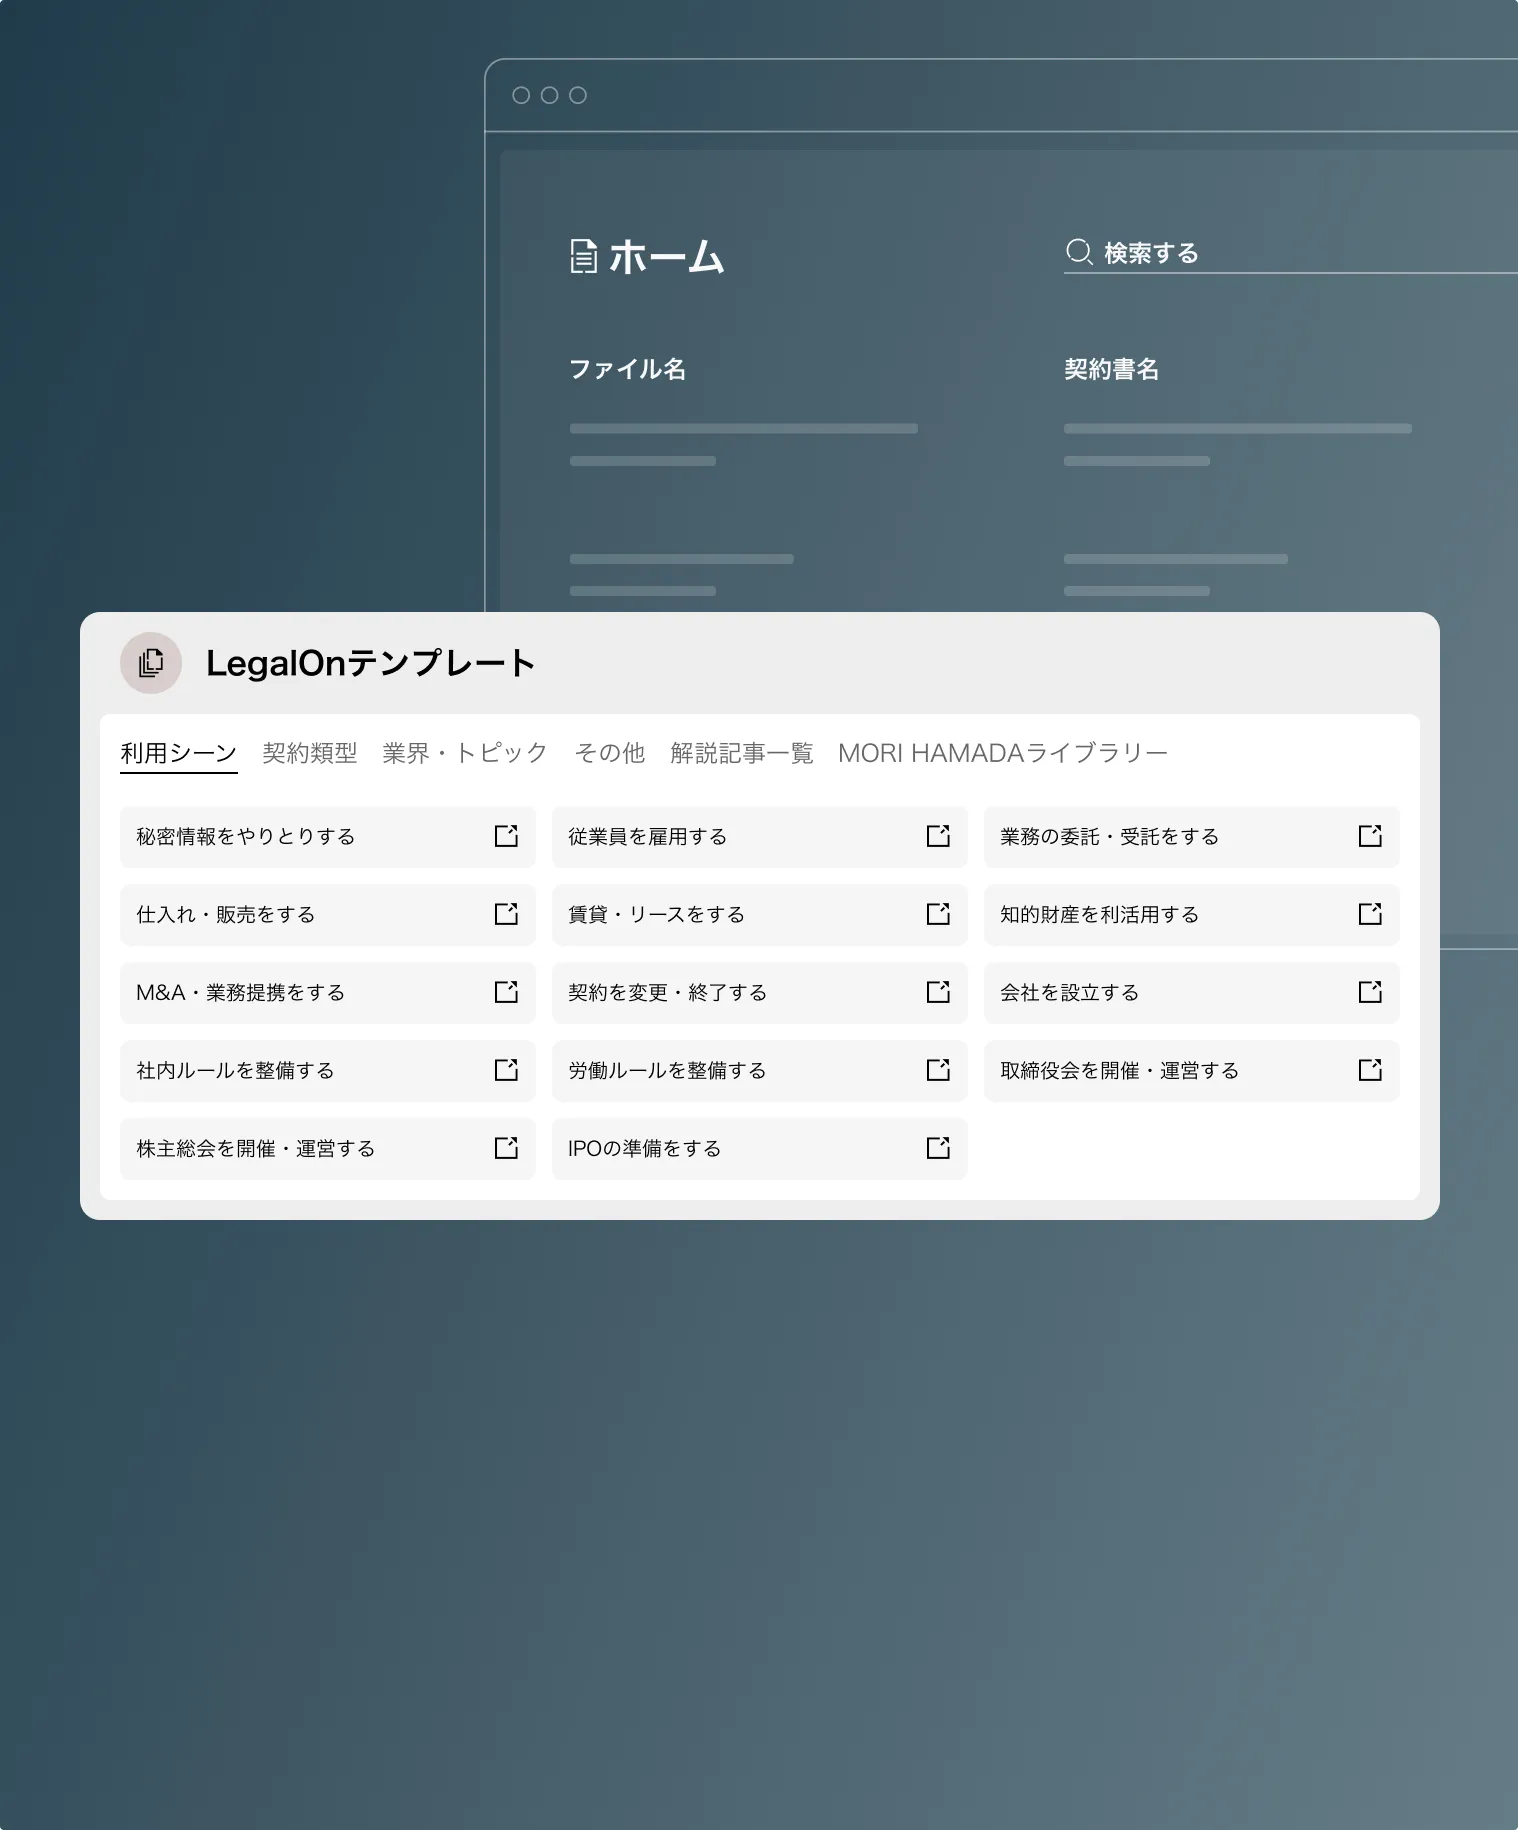Click the magnifier search icon

1079,252
